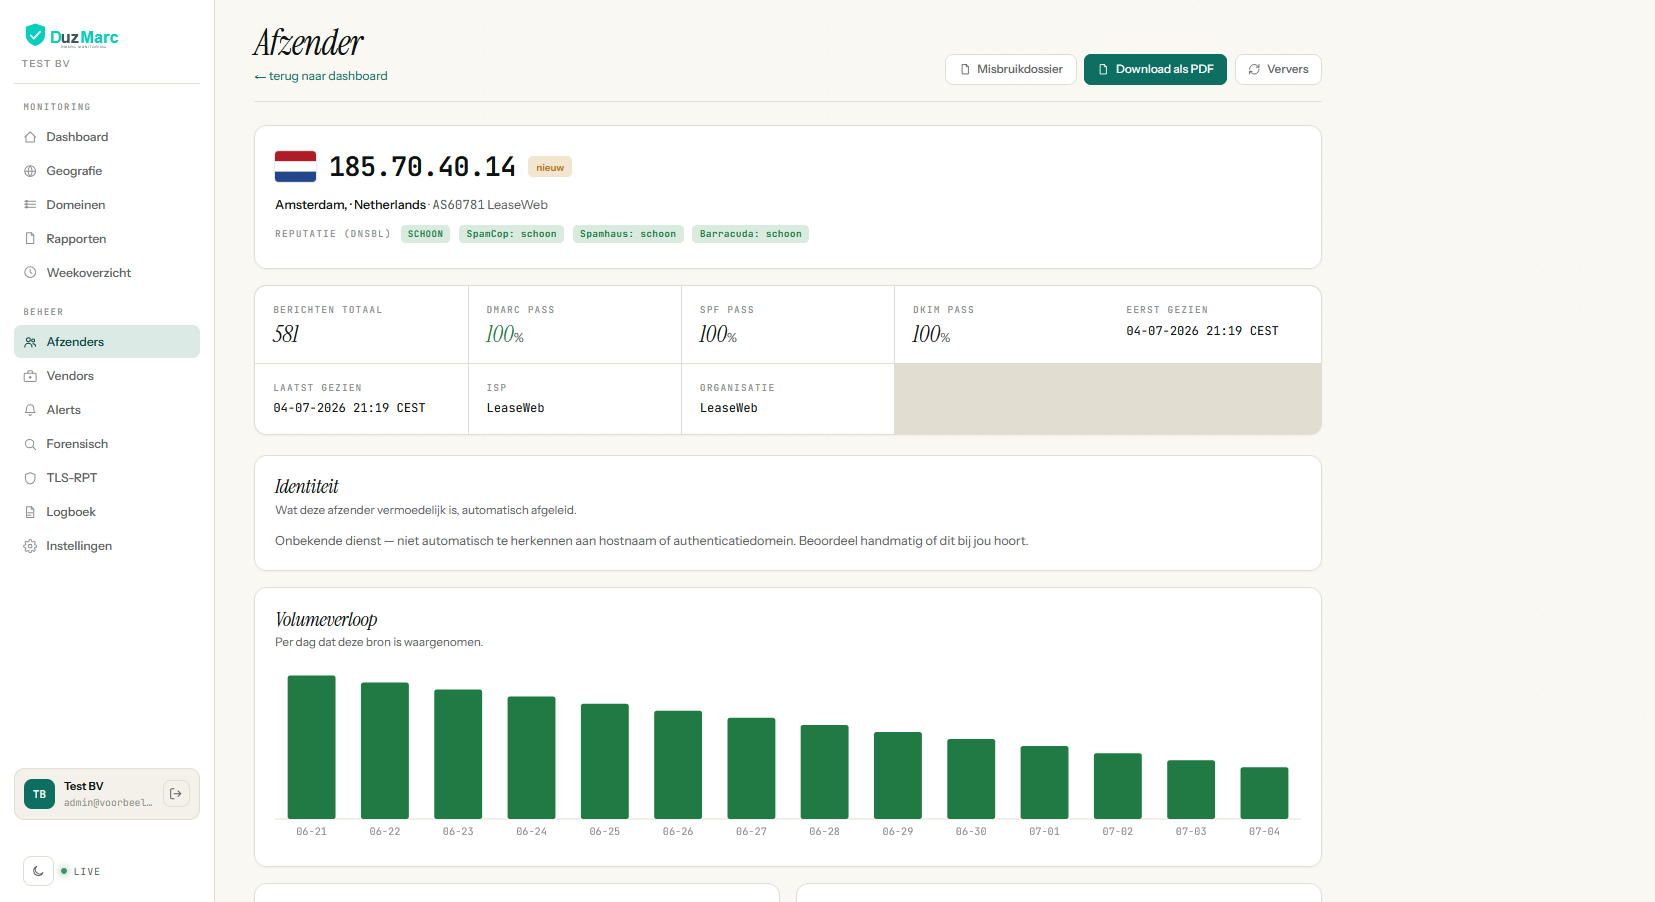This screenshot has height=902, width=1655.
Task: Open Rapporten via the document icon
Action: [x=30, y=239]
